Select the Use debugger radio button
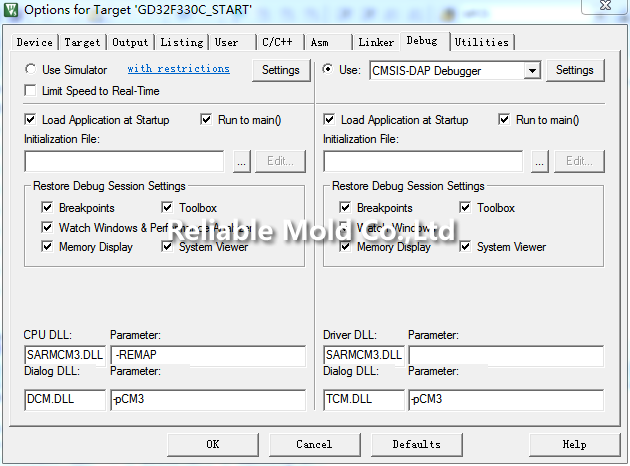The height and width of the screenshot is (466, 630). coord(329,70)
